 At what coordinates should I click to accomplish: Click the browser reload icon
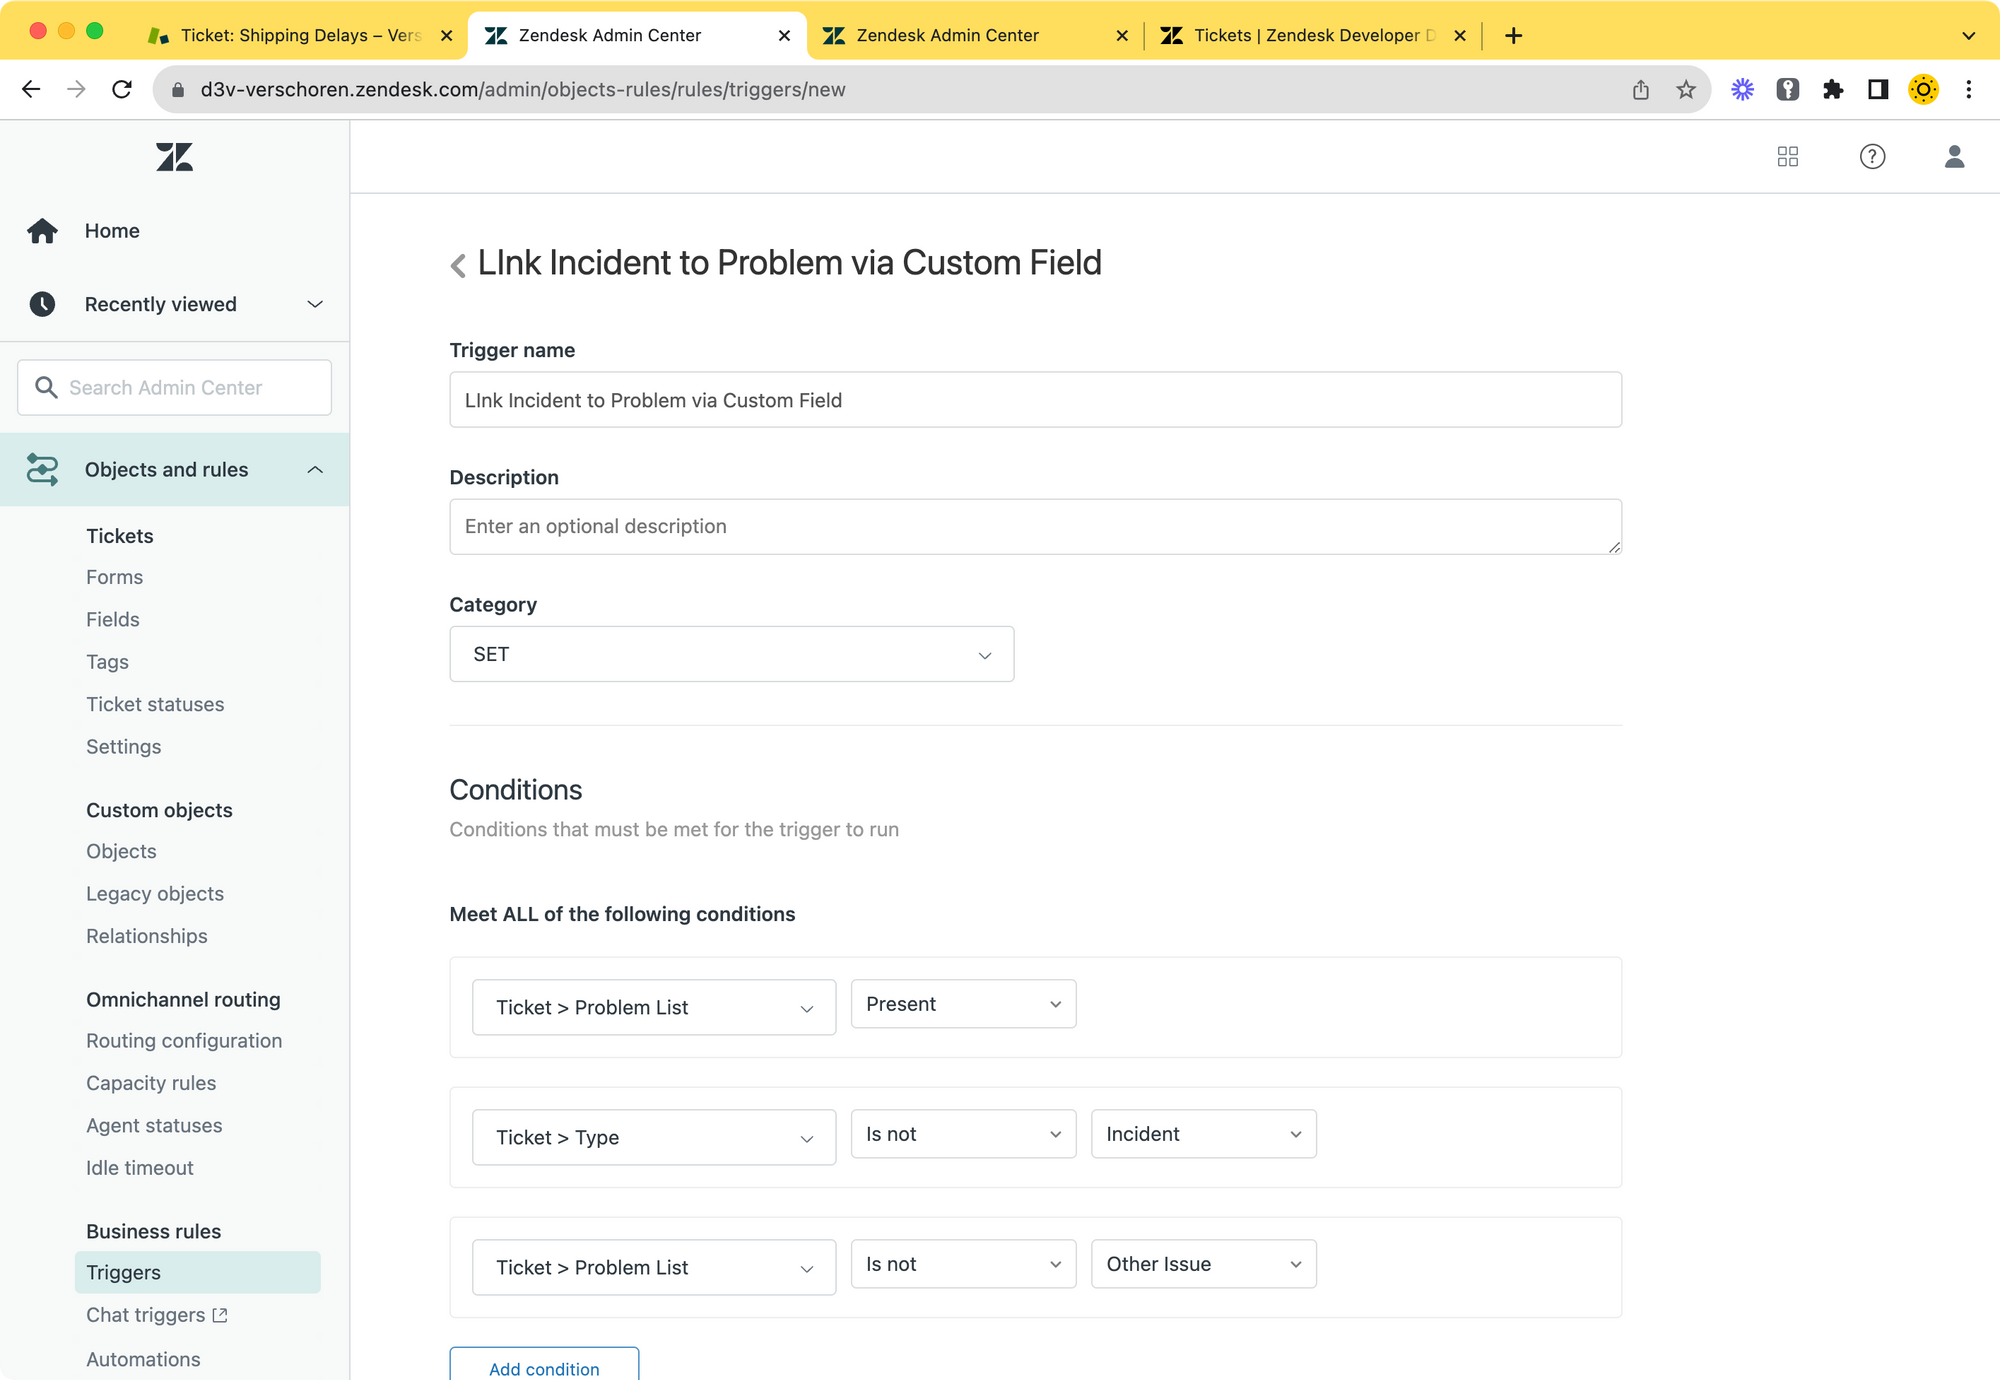[122, 90]
